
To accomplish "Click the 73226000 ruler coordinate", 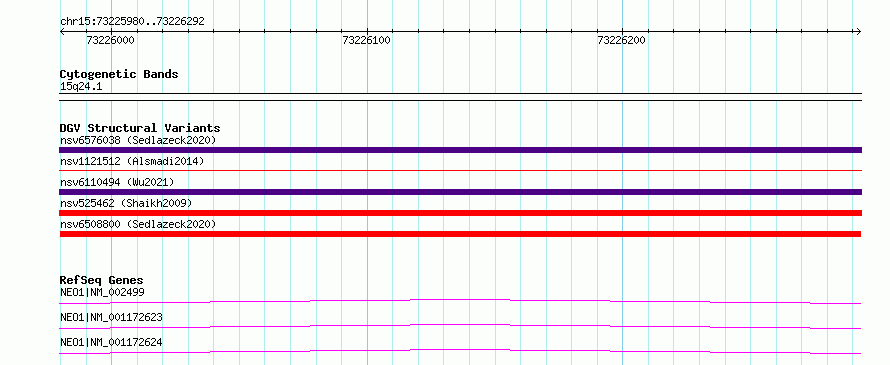I will tap(111, 41).
